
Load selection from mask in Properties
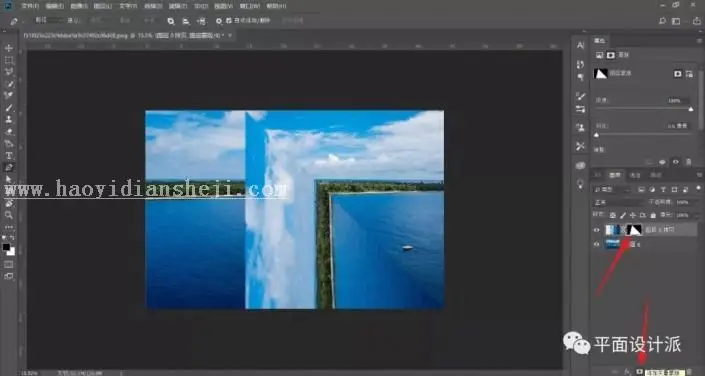[x=649, y=162]
